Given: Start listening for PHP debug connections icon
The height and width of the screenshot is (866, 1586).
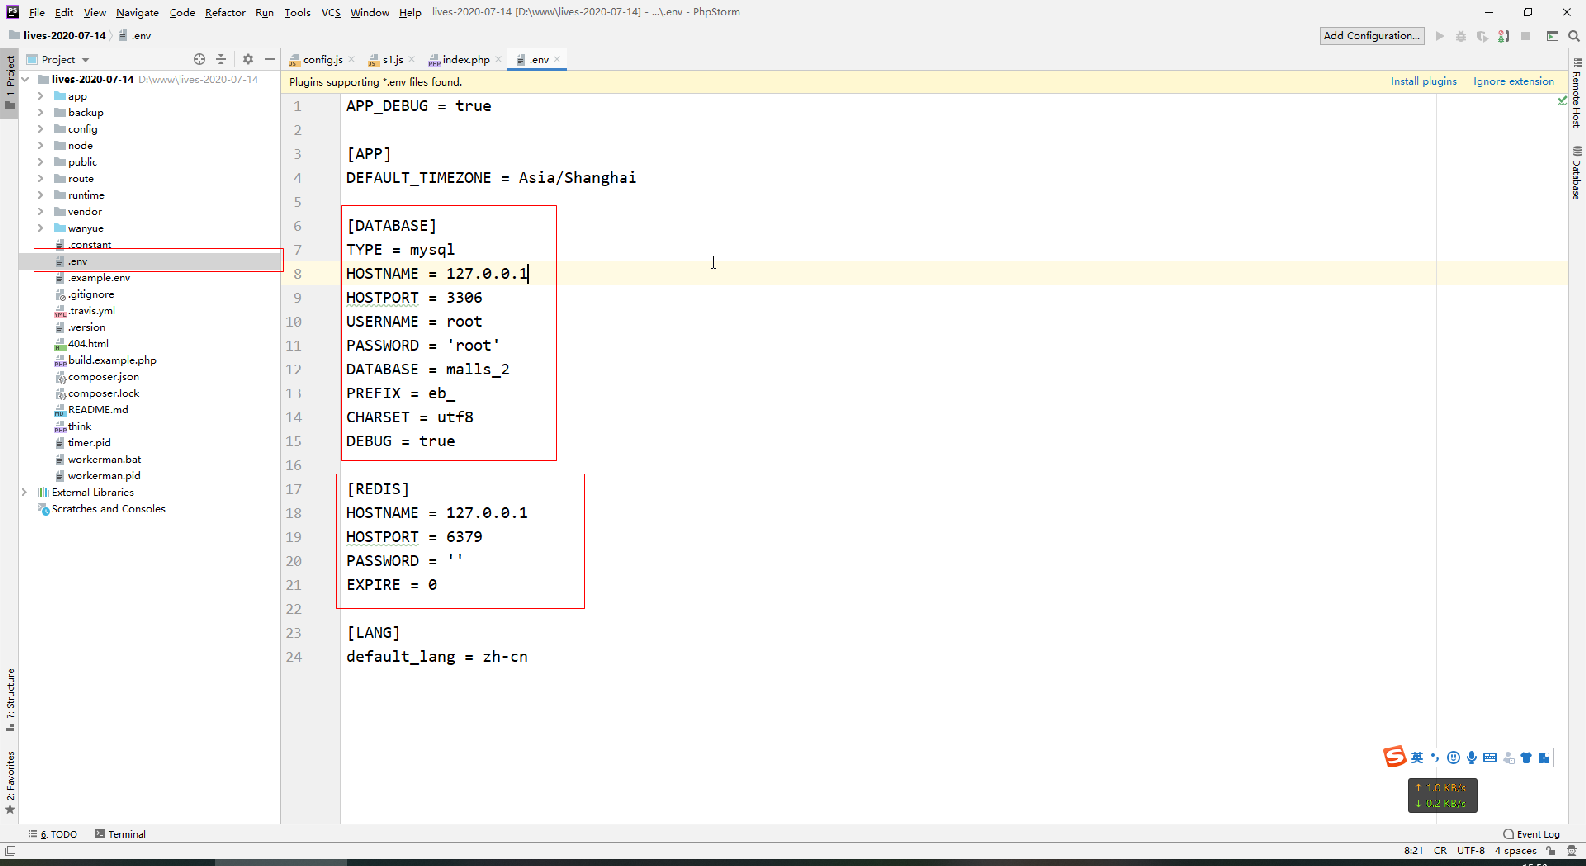Looking at the screenshot, I should point(1503,36).
